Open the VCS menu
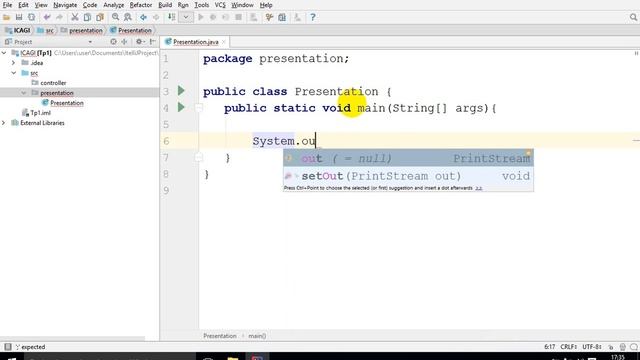This screenshot has width=640, height=360. 220,5
